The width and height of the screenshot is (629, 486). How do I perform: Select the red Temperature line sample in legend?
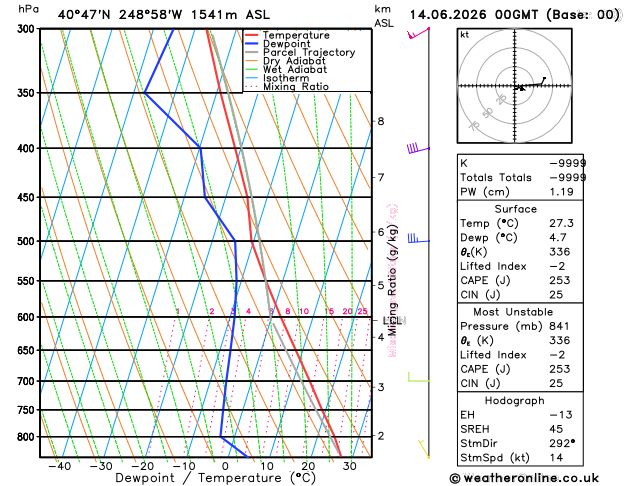click(252, 35)
